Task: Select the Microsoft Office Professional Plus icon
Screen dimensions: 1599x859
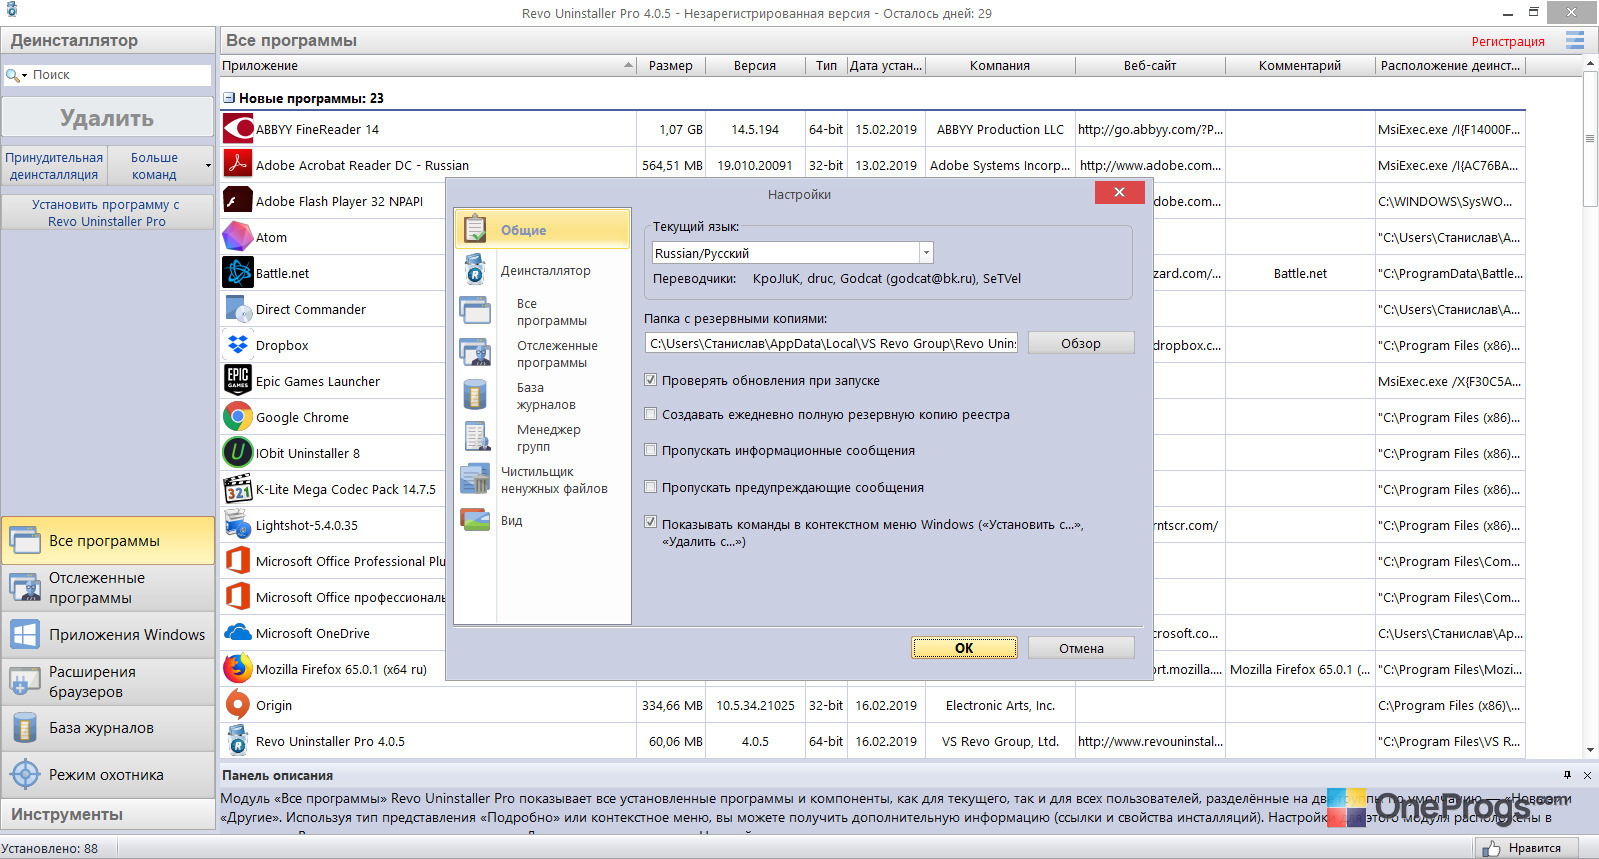Action: pos(238,561)
